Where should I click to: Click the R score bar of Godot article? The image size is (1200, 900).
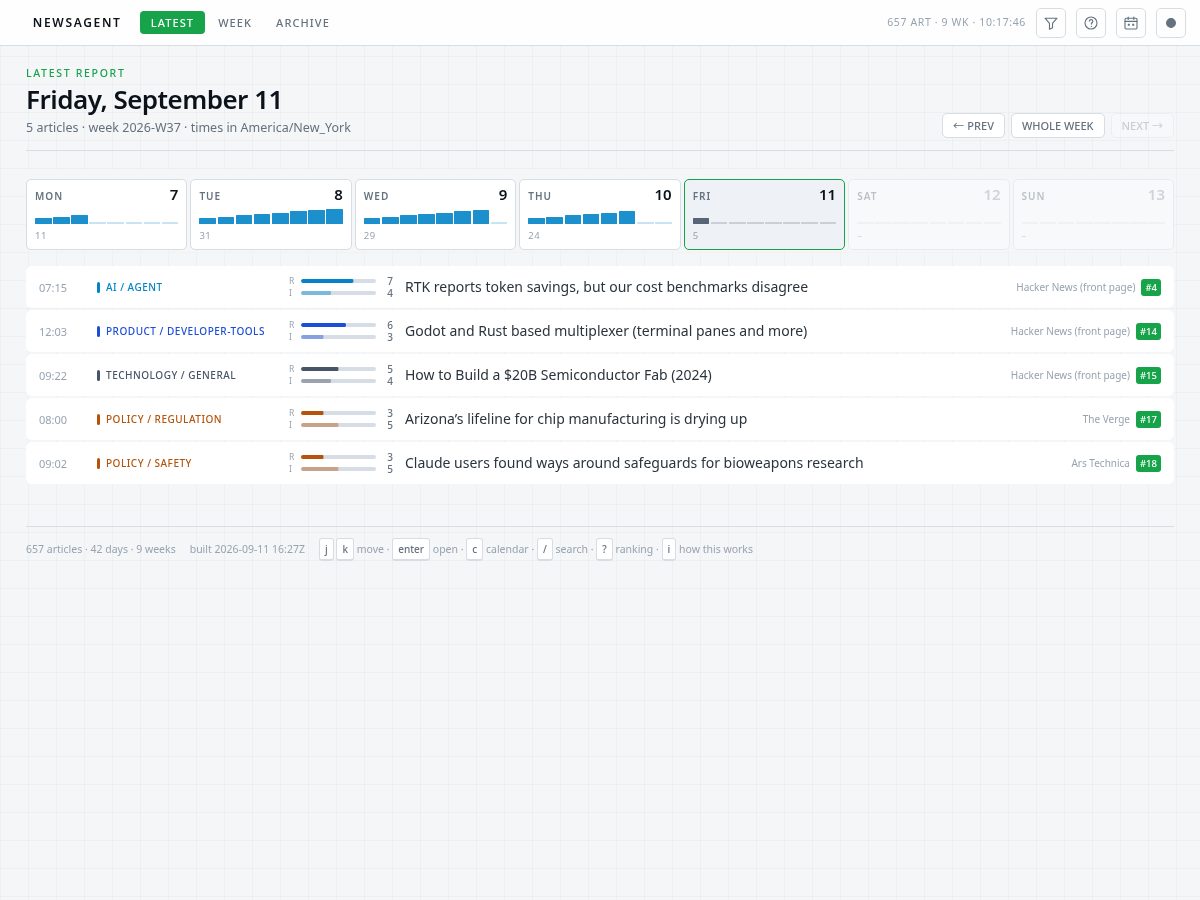(338, 325)
